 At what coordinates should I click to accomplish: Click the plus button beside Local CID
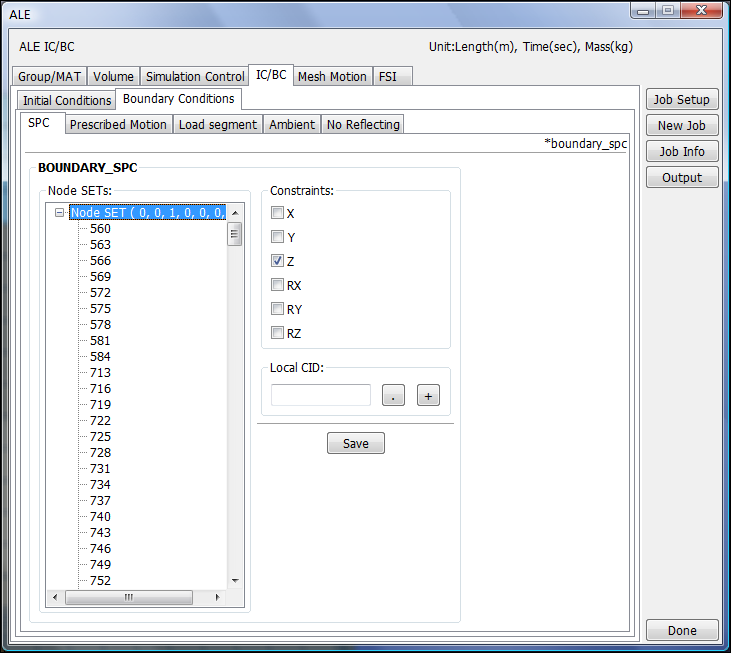pos(428,396)
